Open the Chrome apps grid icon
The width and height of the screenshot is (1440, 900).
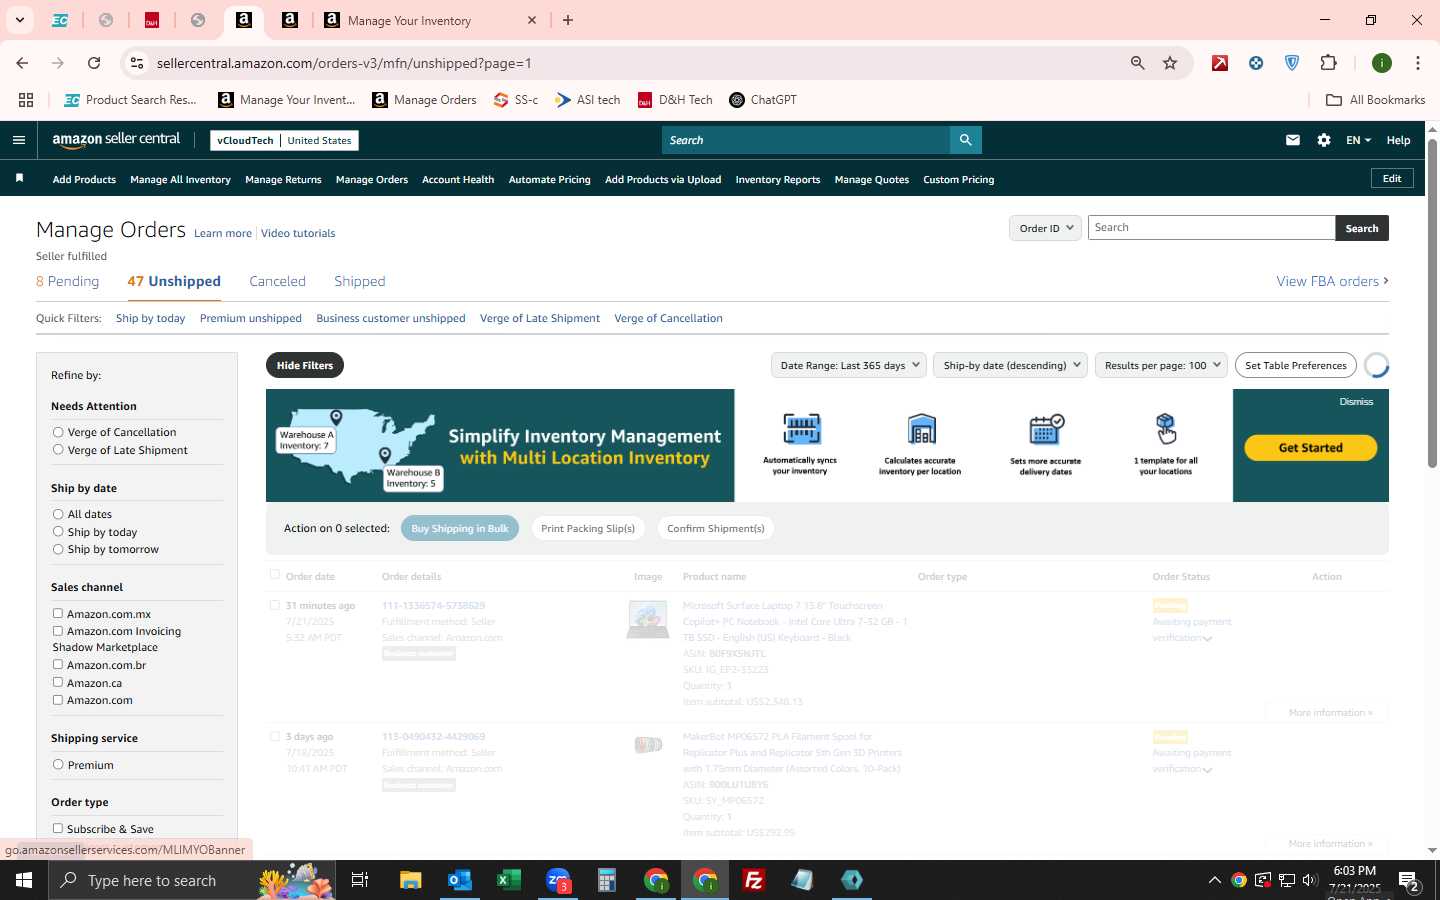pos(26,100)
